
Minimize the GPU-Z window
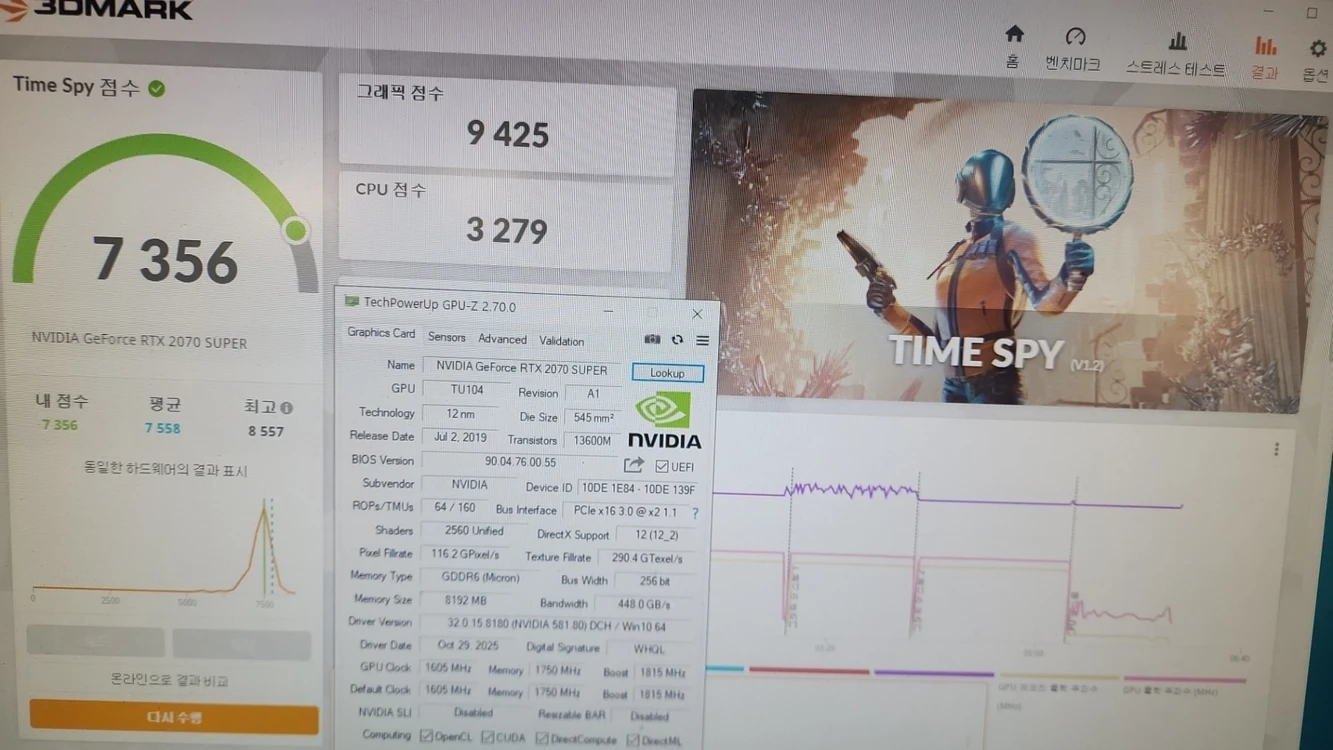pos(608,311)
